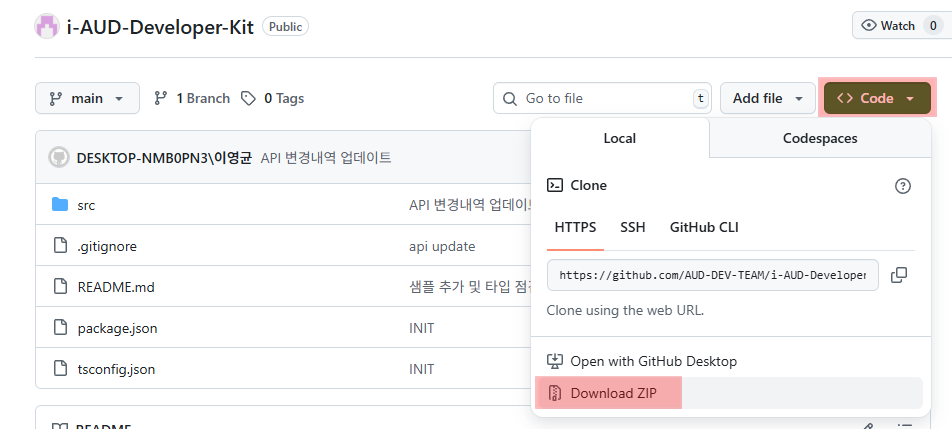
Task: Open the Add file dropdown
Action: pos(767,98)
